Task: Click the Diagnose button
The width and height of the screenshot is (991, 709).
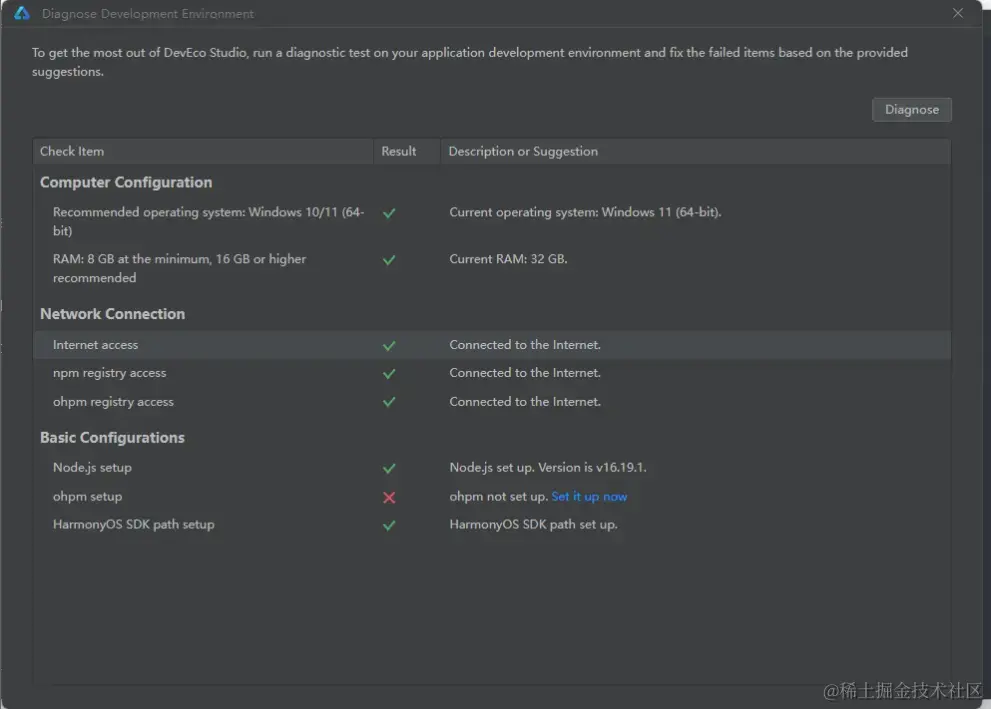Action: 911,110
